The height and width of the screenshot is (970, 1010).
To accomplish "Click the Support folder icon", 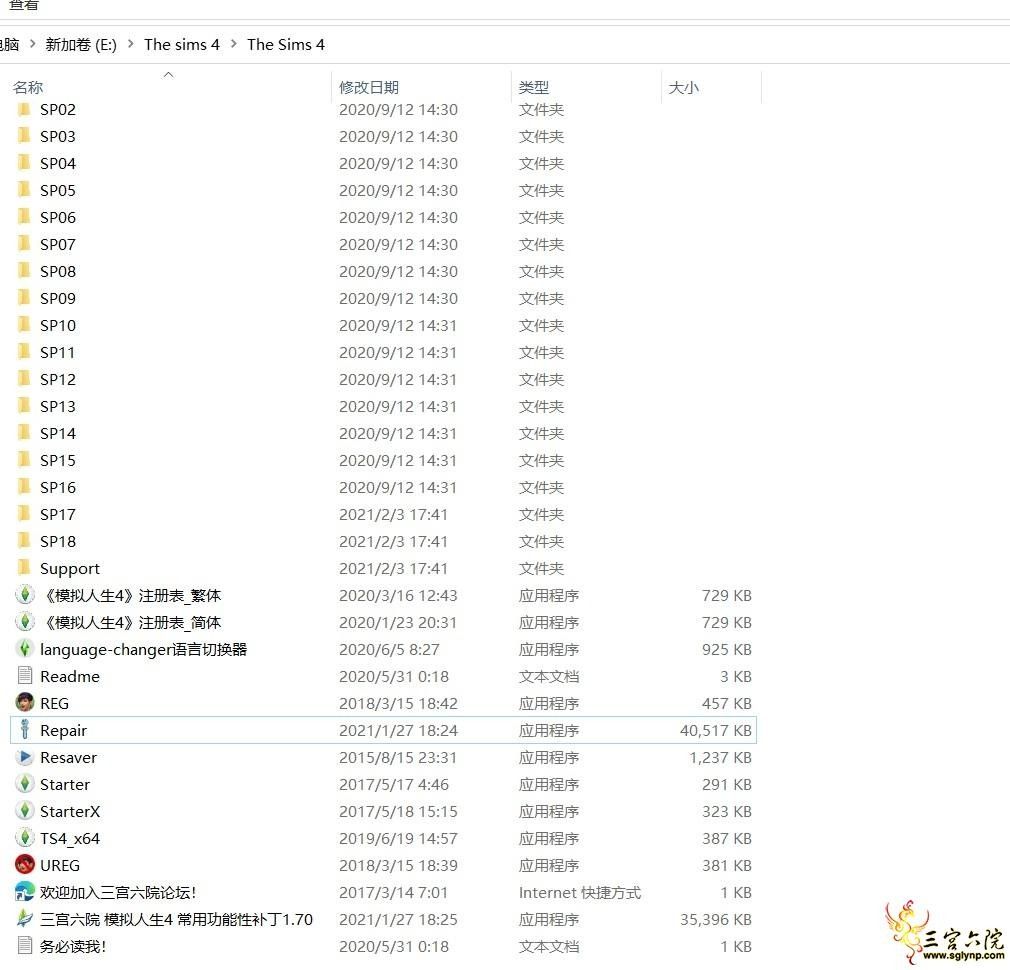I will tap(24, 568).
